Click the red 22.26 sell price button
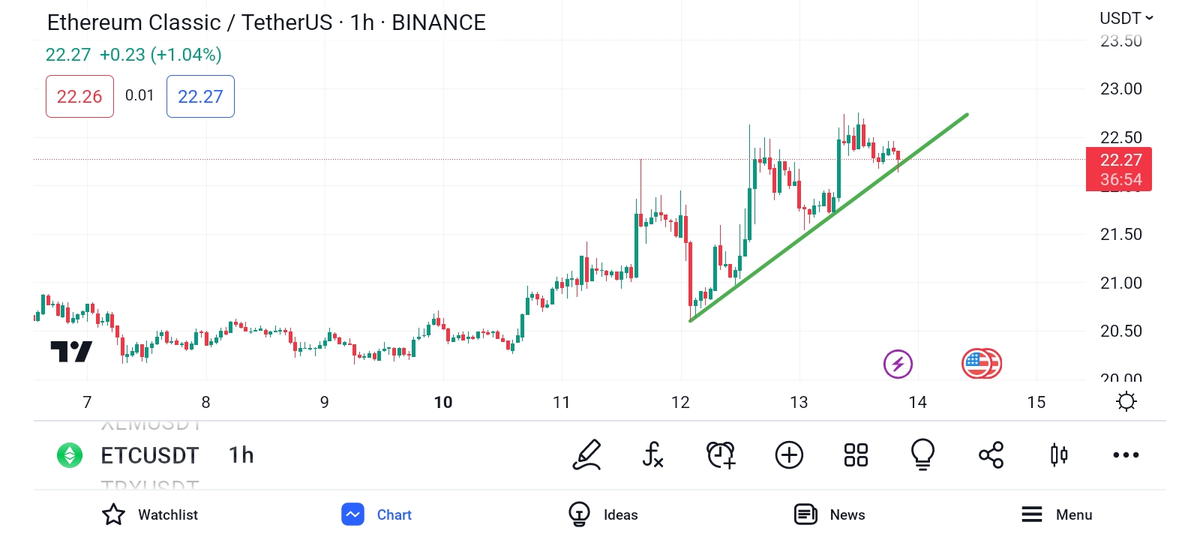The height and width of the screenshot is (540, 1200). click(80, 97)
